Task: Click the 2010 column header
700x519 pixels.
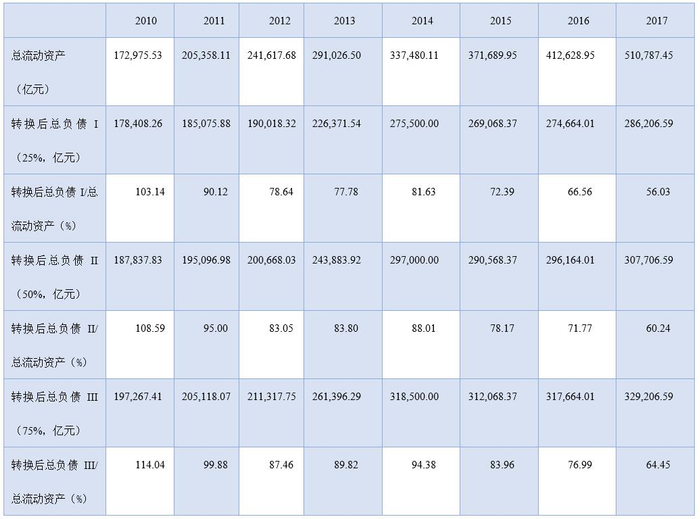Action: 145,19
